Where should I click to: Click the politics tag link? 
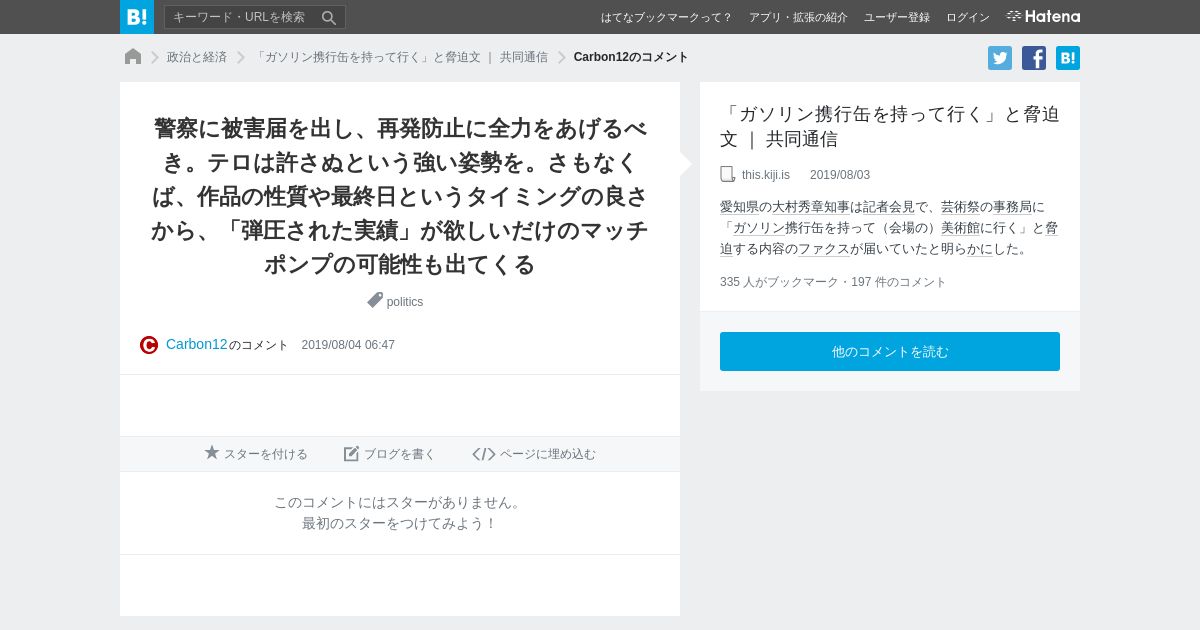(405, 302)
